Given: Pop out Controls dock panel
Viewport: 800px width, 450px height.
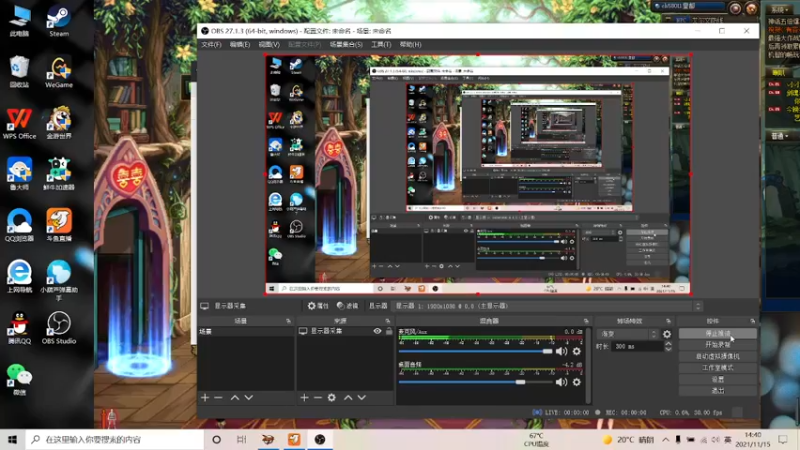Looking at the screenshot, I should [753, 321].
